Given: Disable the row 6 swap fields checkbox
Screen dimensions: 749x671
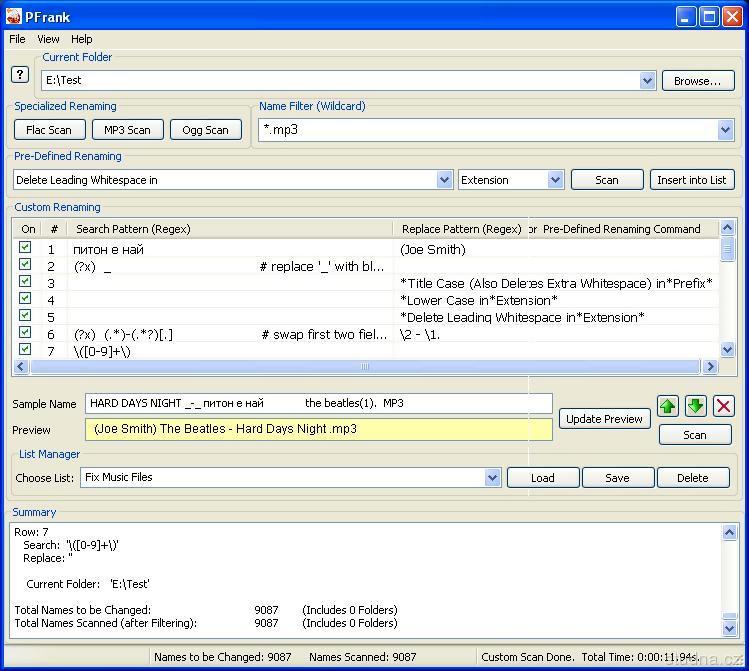Looking at the screenshot, I should [x=26, y=333].
